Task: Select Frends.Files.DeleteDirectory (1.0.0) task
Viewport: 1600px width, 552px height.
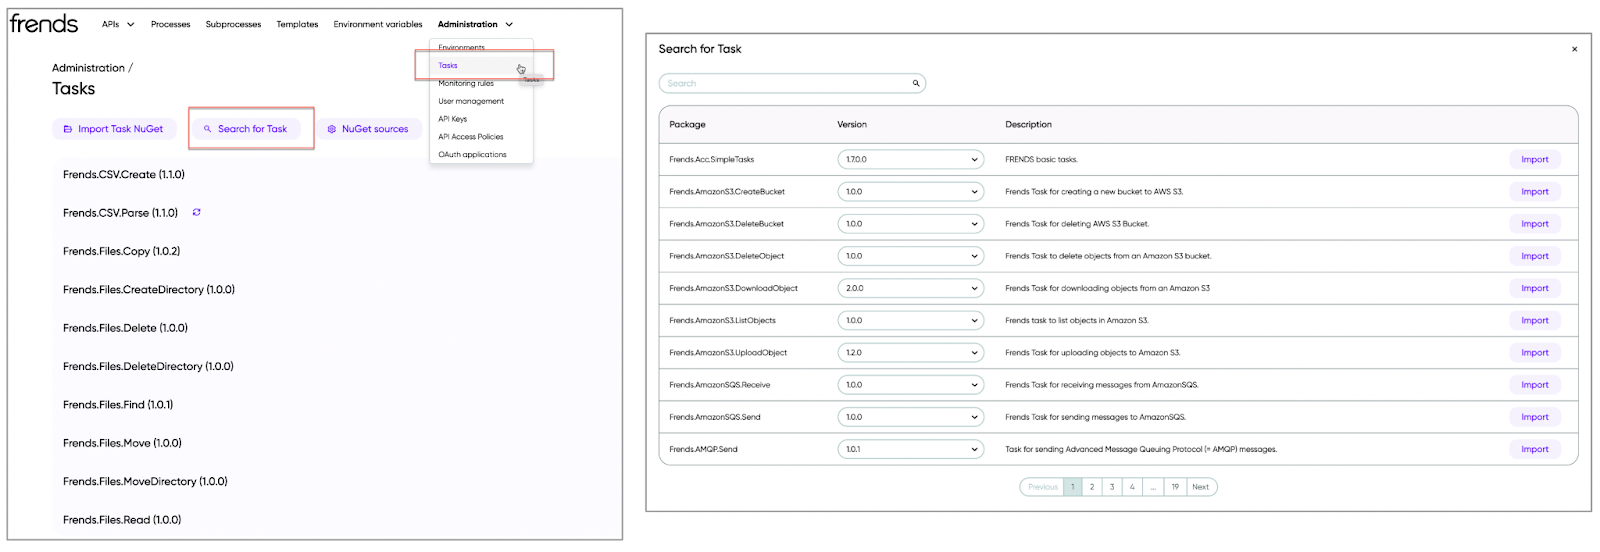Action: click(148, 367)
